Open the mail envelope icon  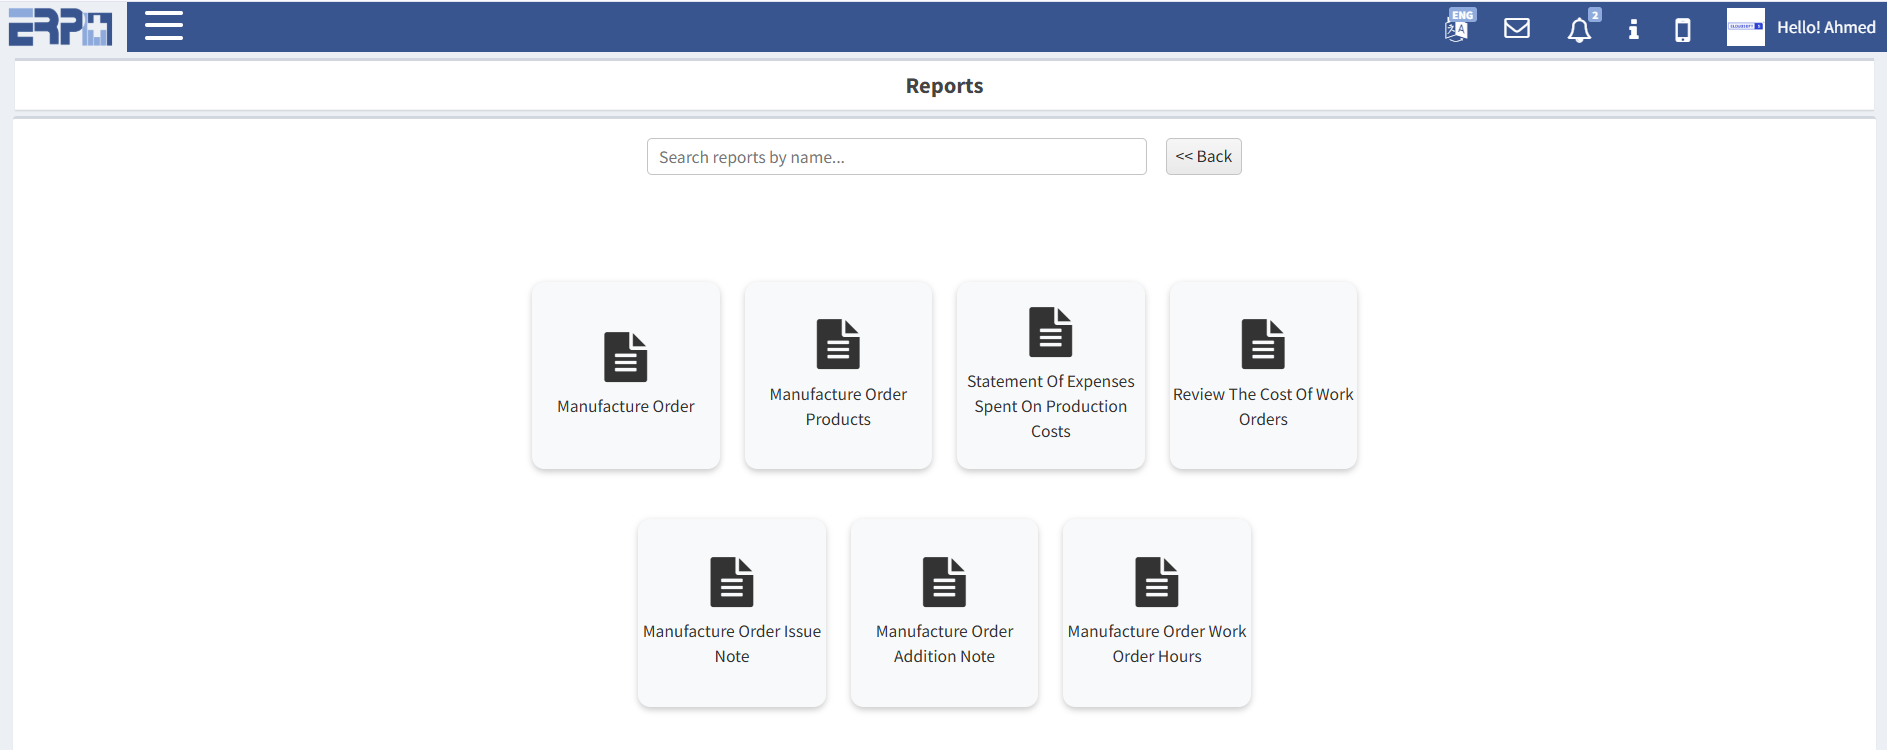[x=1517, y=28]
